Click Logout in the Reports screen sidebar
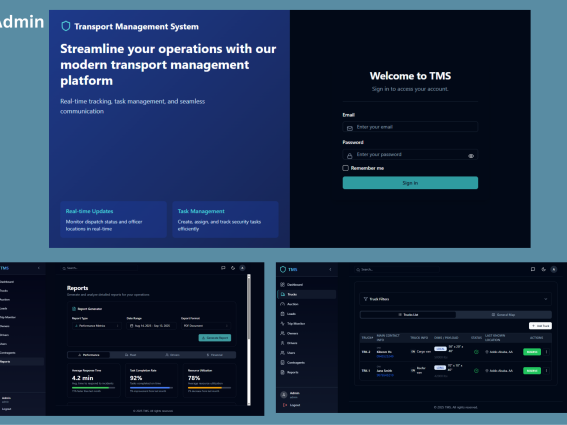The width and height of the screenshot is (567, 425). [x=7, y=409]
